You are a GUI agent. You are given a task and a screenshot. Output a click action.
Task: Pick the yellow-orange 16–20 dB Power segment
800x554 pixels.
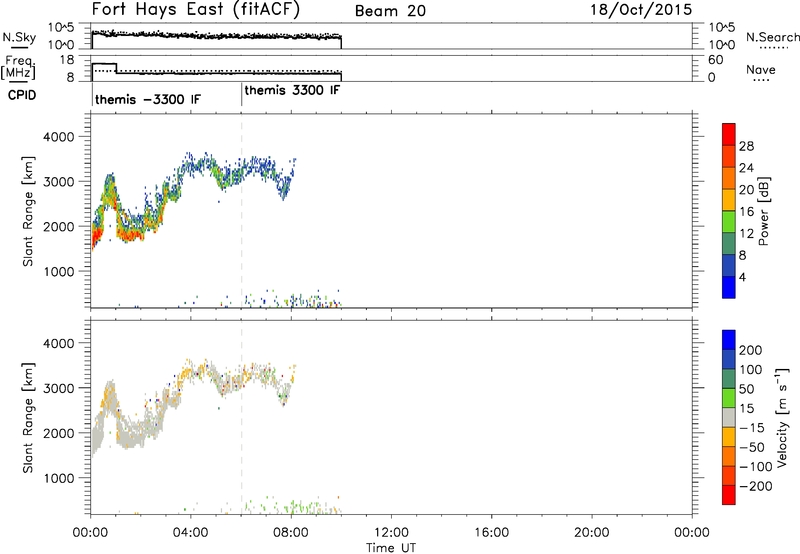729,200
